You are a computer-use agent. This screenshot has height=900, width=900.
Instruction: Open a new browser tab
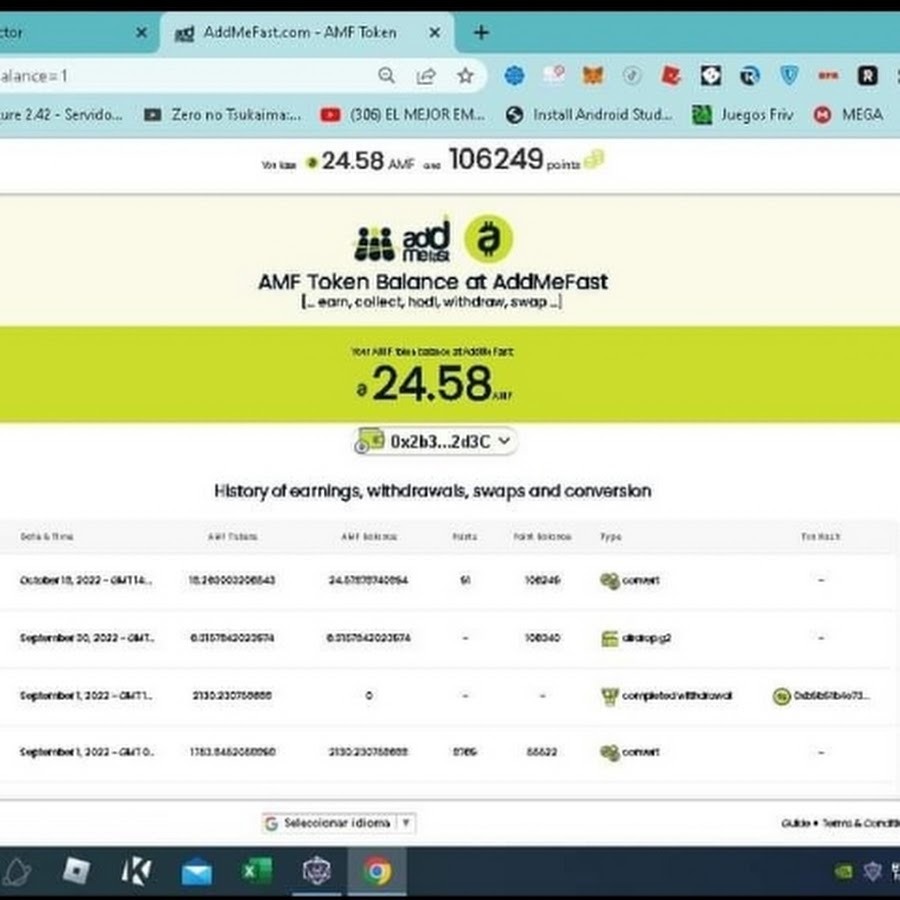[x=481, y=33]
